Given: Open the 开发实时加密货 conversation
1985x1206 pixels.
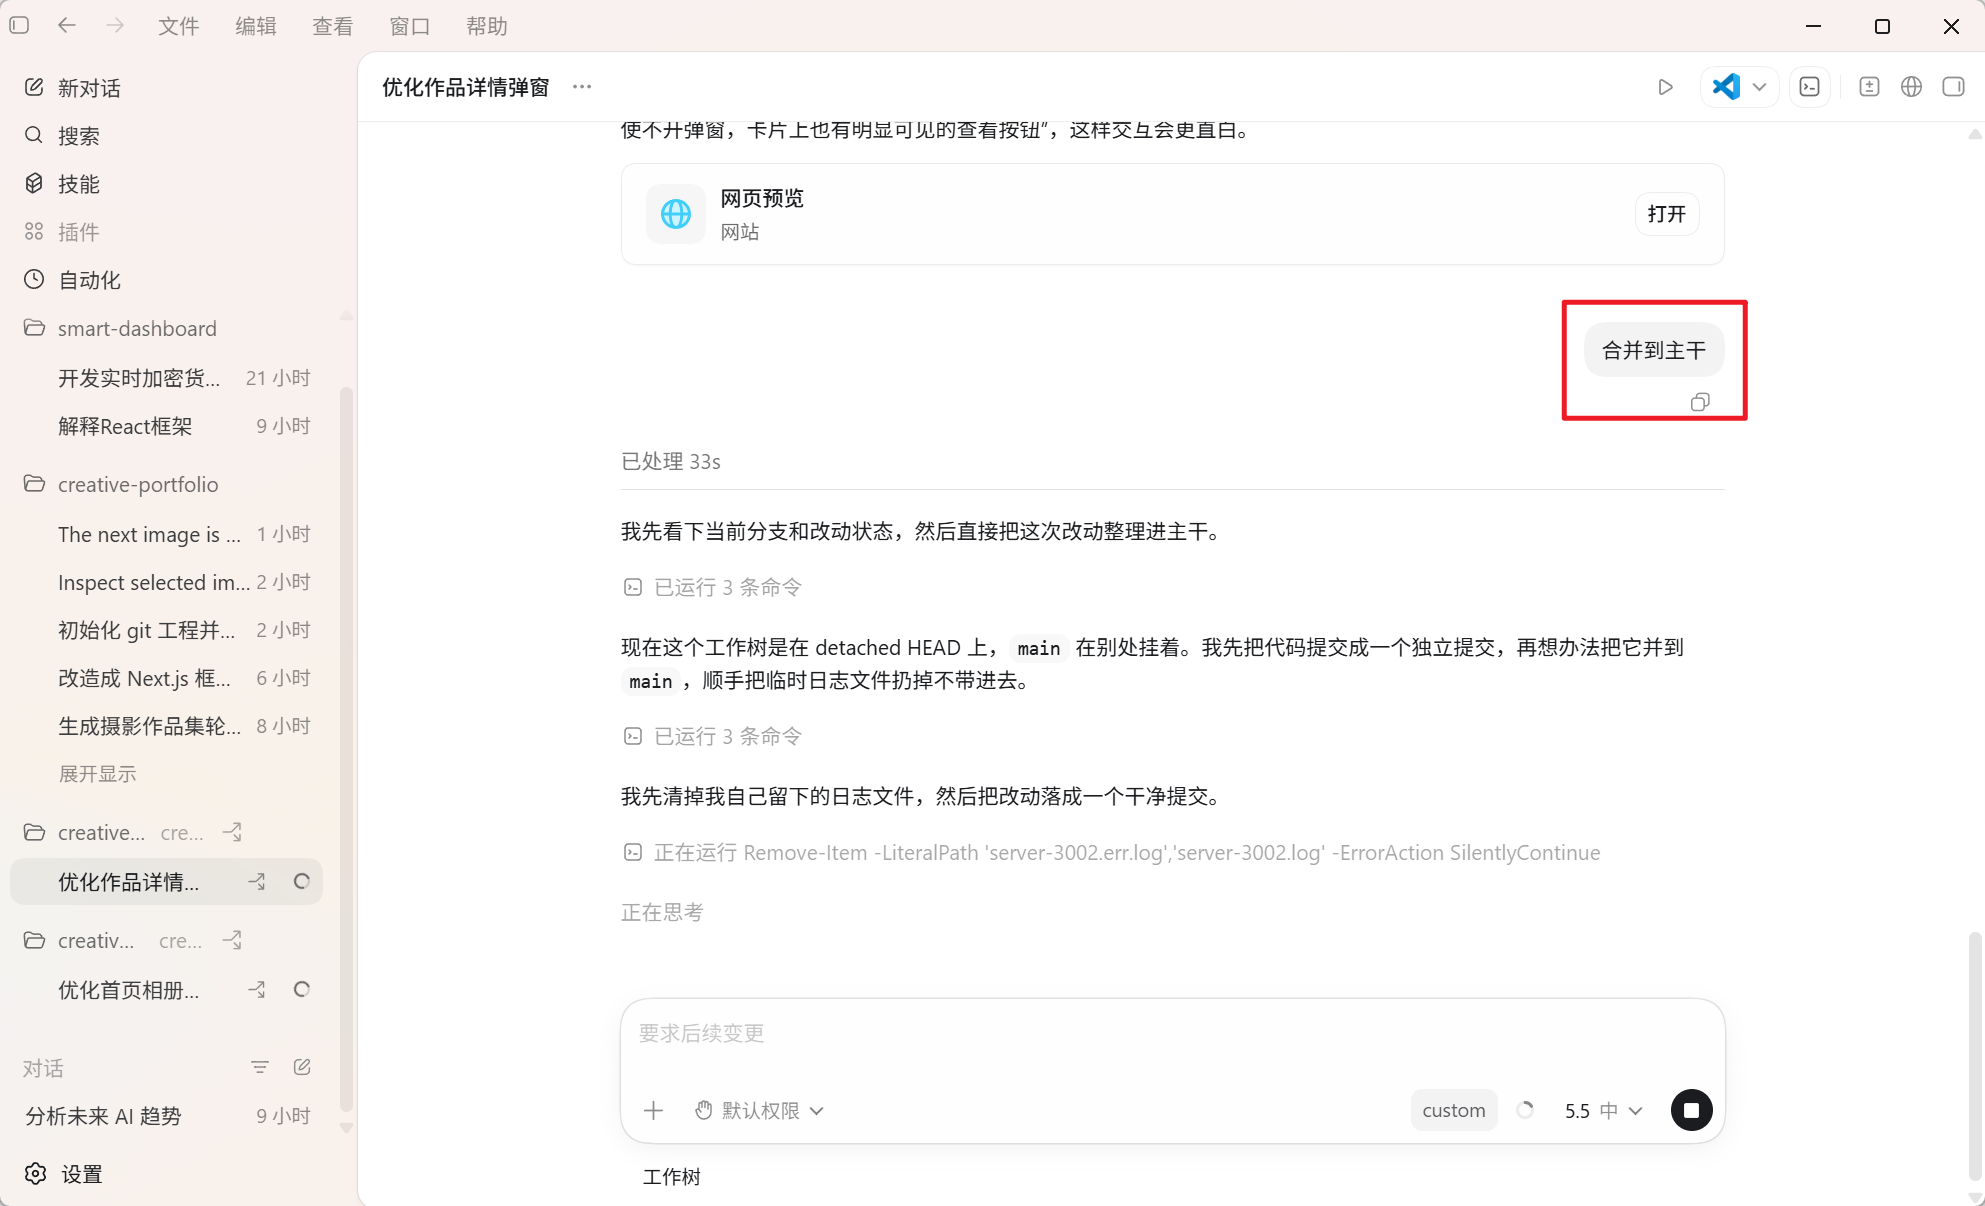Looking at the screenshot, I should coord(168,378).
